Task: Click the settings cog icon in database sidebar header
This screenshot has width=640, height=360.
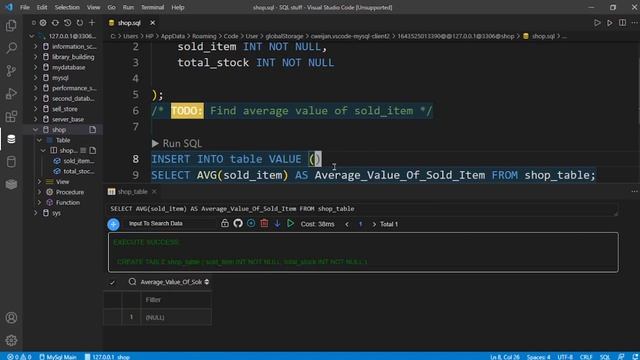Action: click(x=43, y=23)
